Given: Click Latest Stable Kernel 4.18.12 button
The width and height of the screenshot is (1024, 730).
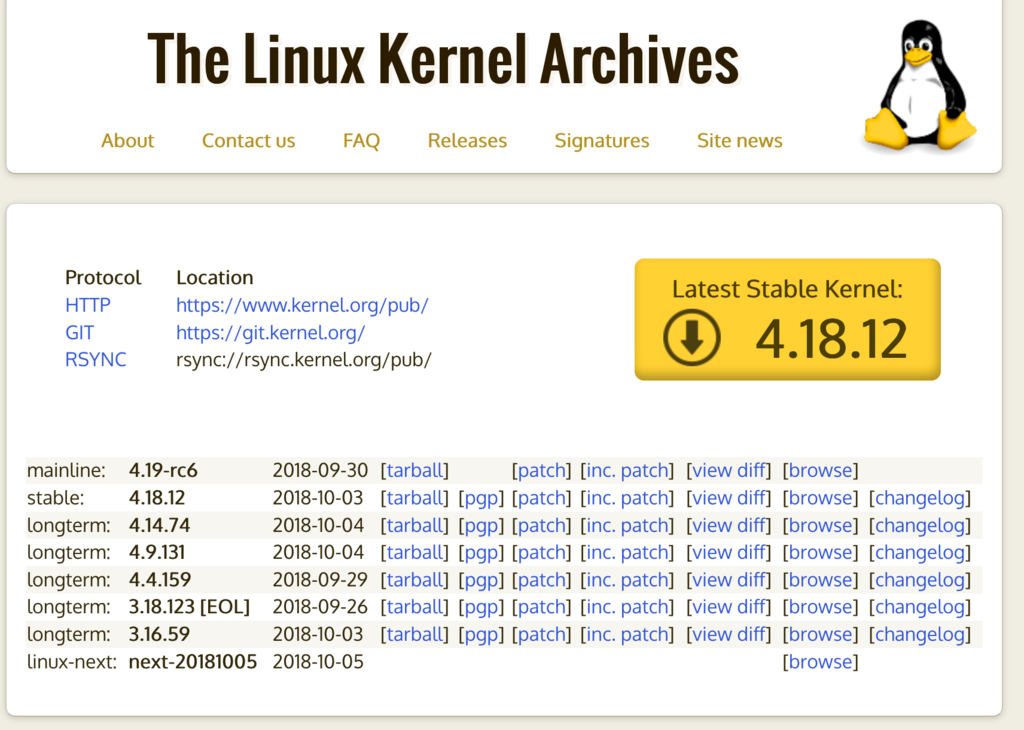Looking at the screenshot, I should coord(788,319).
